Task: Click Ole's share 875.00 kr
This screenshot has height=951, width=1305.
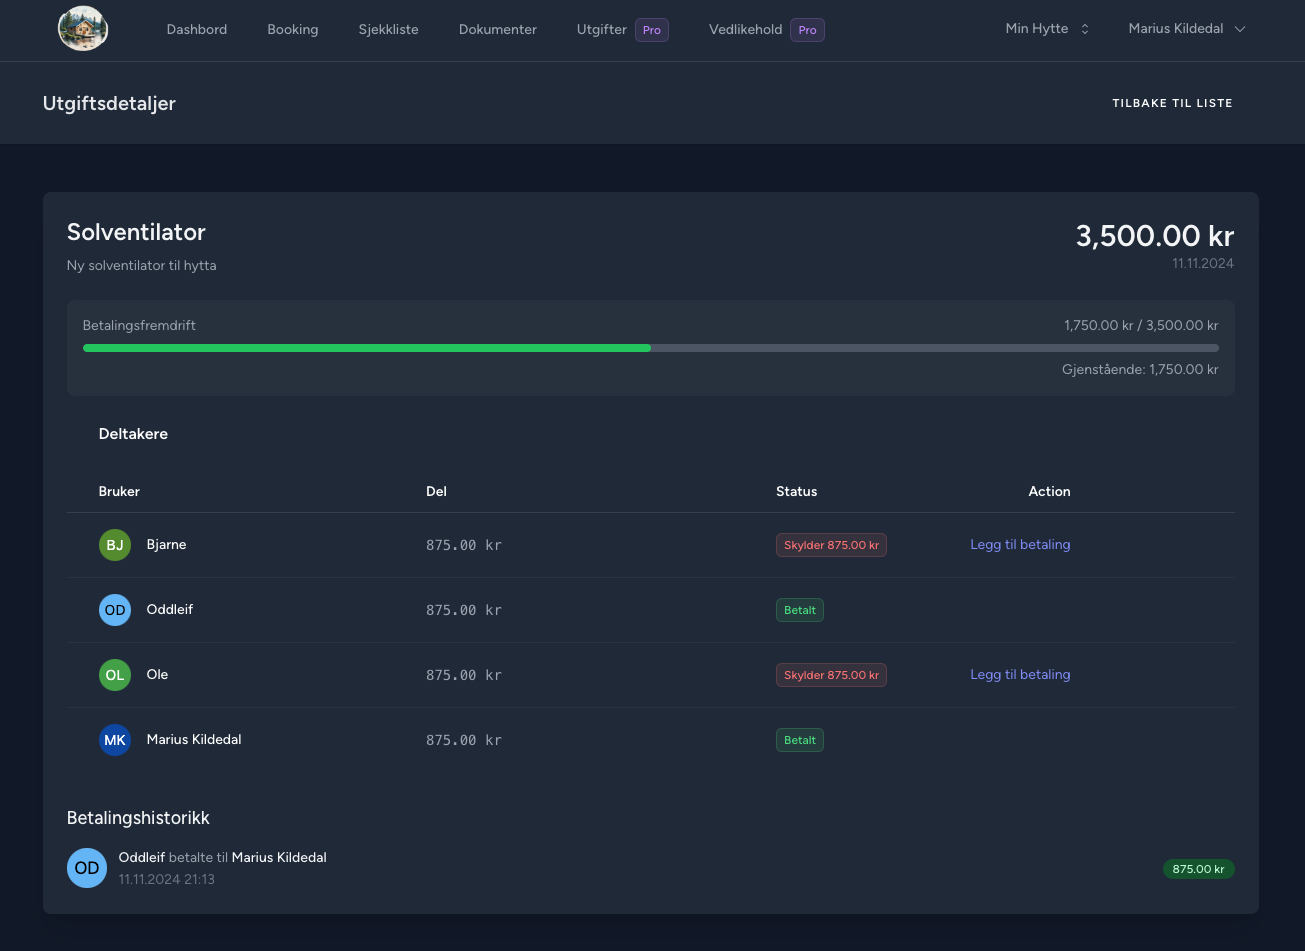Action: click(x=464, y=675)
